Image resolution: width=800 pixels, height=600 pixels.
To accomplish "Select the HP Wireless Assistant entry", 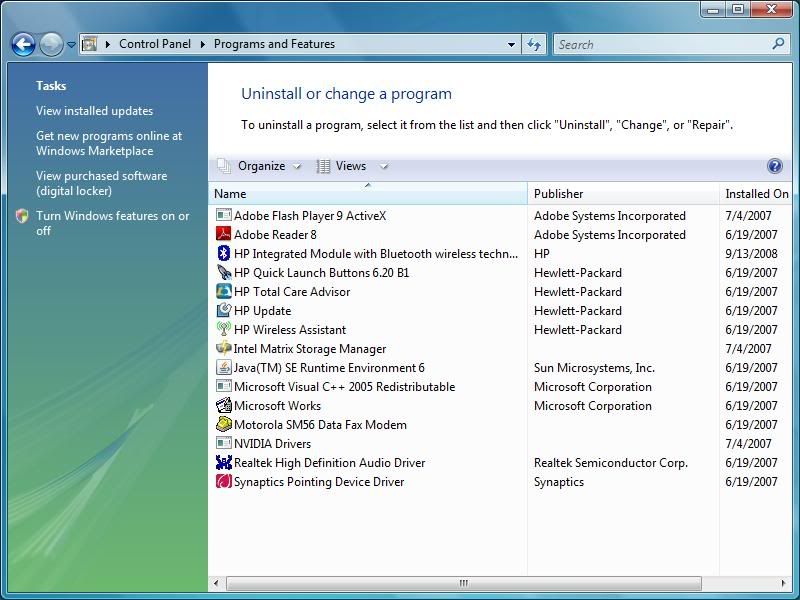I will click(x=500, y=329).
